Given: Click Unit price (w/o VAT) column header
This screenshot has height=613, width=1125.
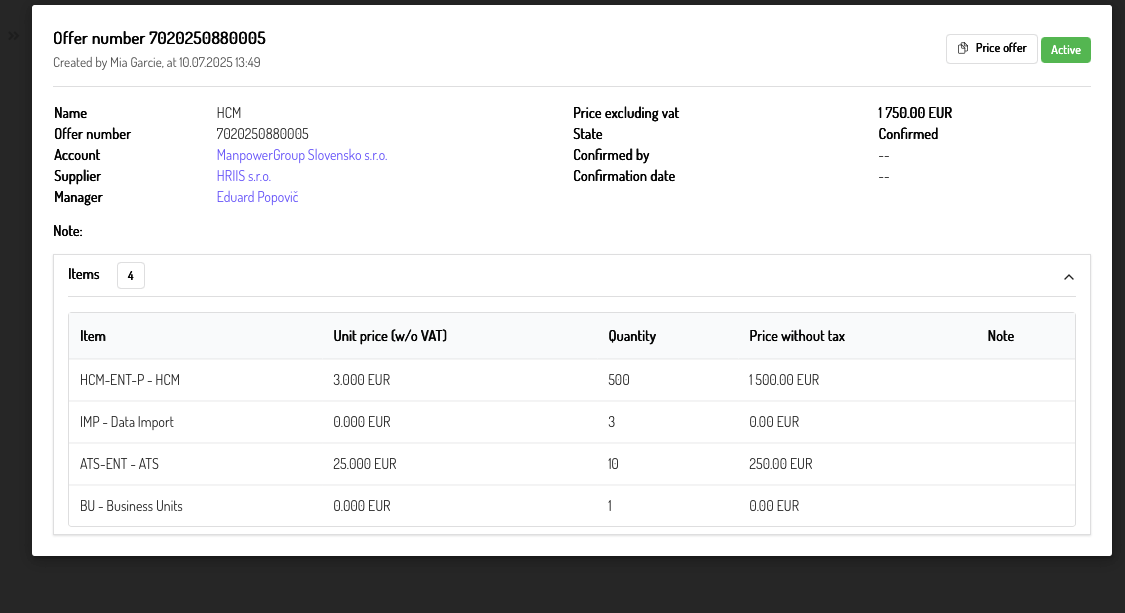Looking at the screenshot, I should pos(390,336).
